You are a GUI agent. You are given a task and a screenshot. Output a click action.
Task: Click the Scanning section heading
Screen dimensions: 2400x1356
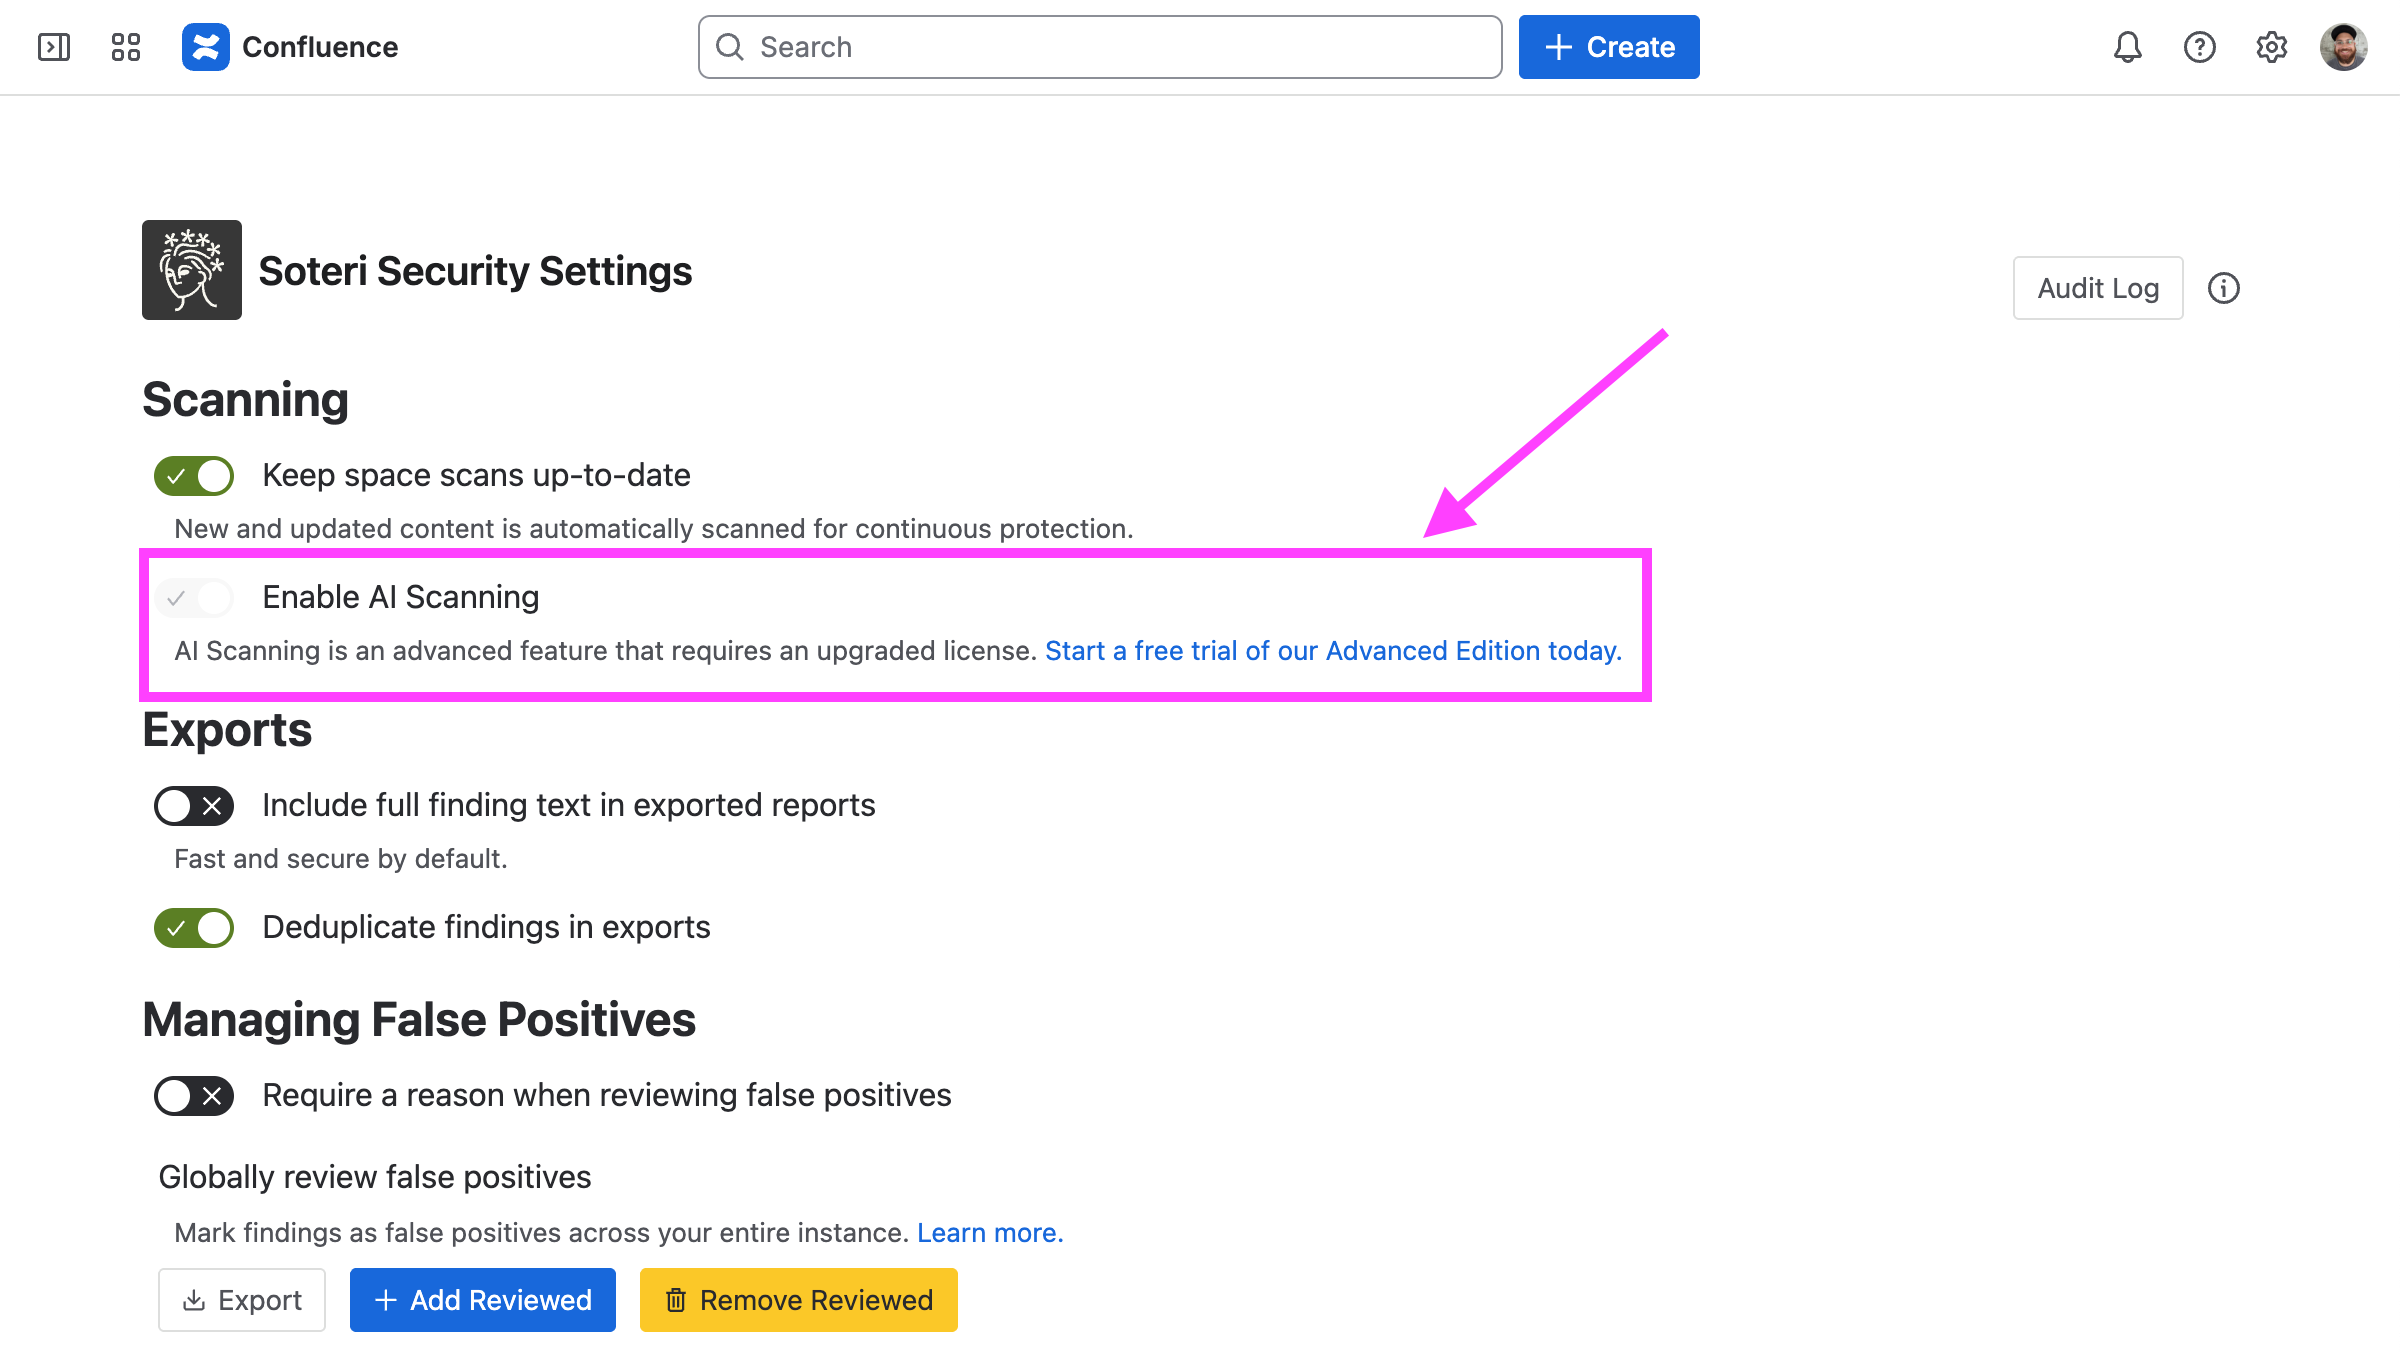point(245,400)
